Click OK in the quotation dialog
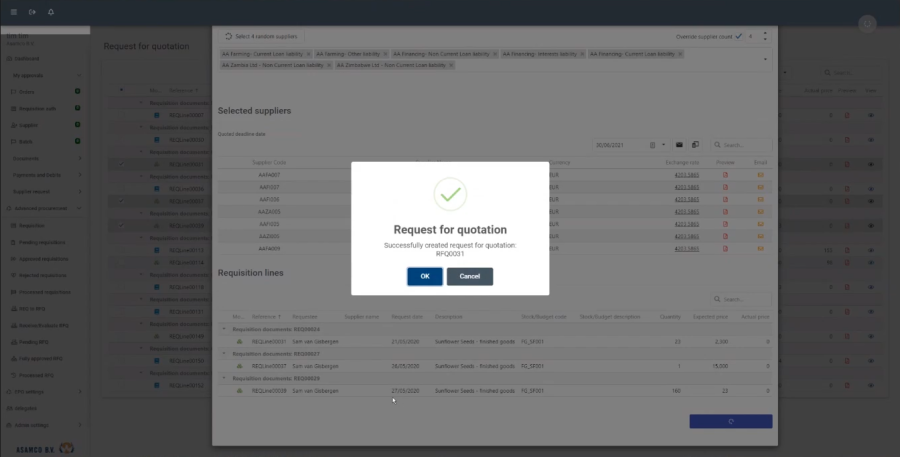Screen dimensions: 900x457 (424, 276)
